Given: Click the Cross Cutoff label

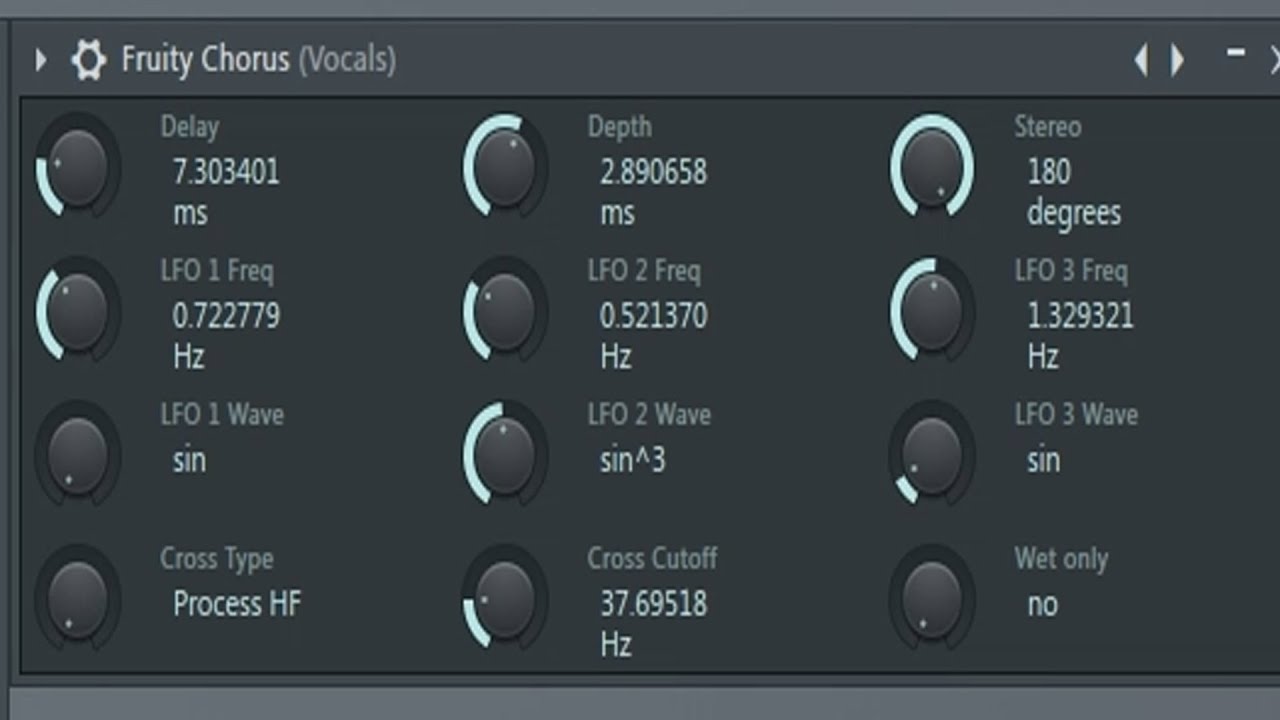Looking at the screenshot, I should coord(652,558).
